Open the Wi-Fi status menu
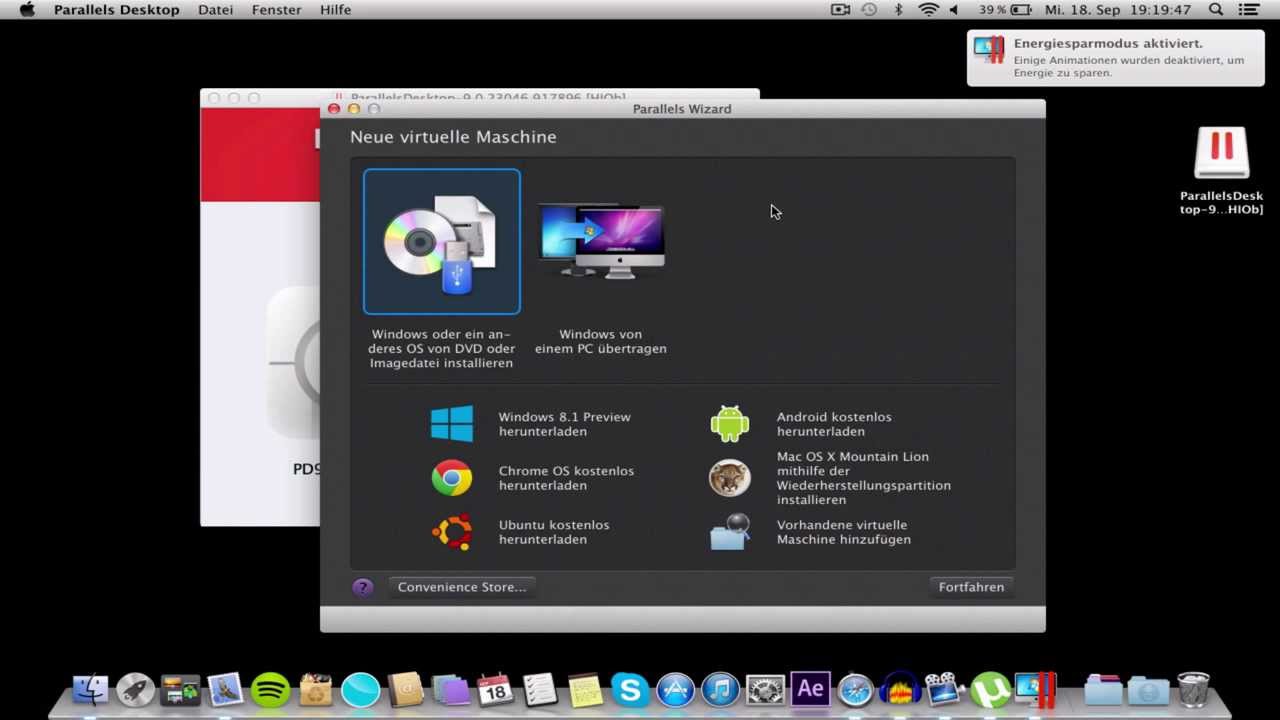Viewport: 1280px width, 720px height. coord(929,10)
